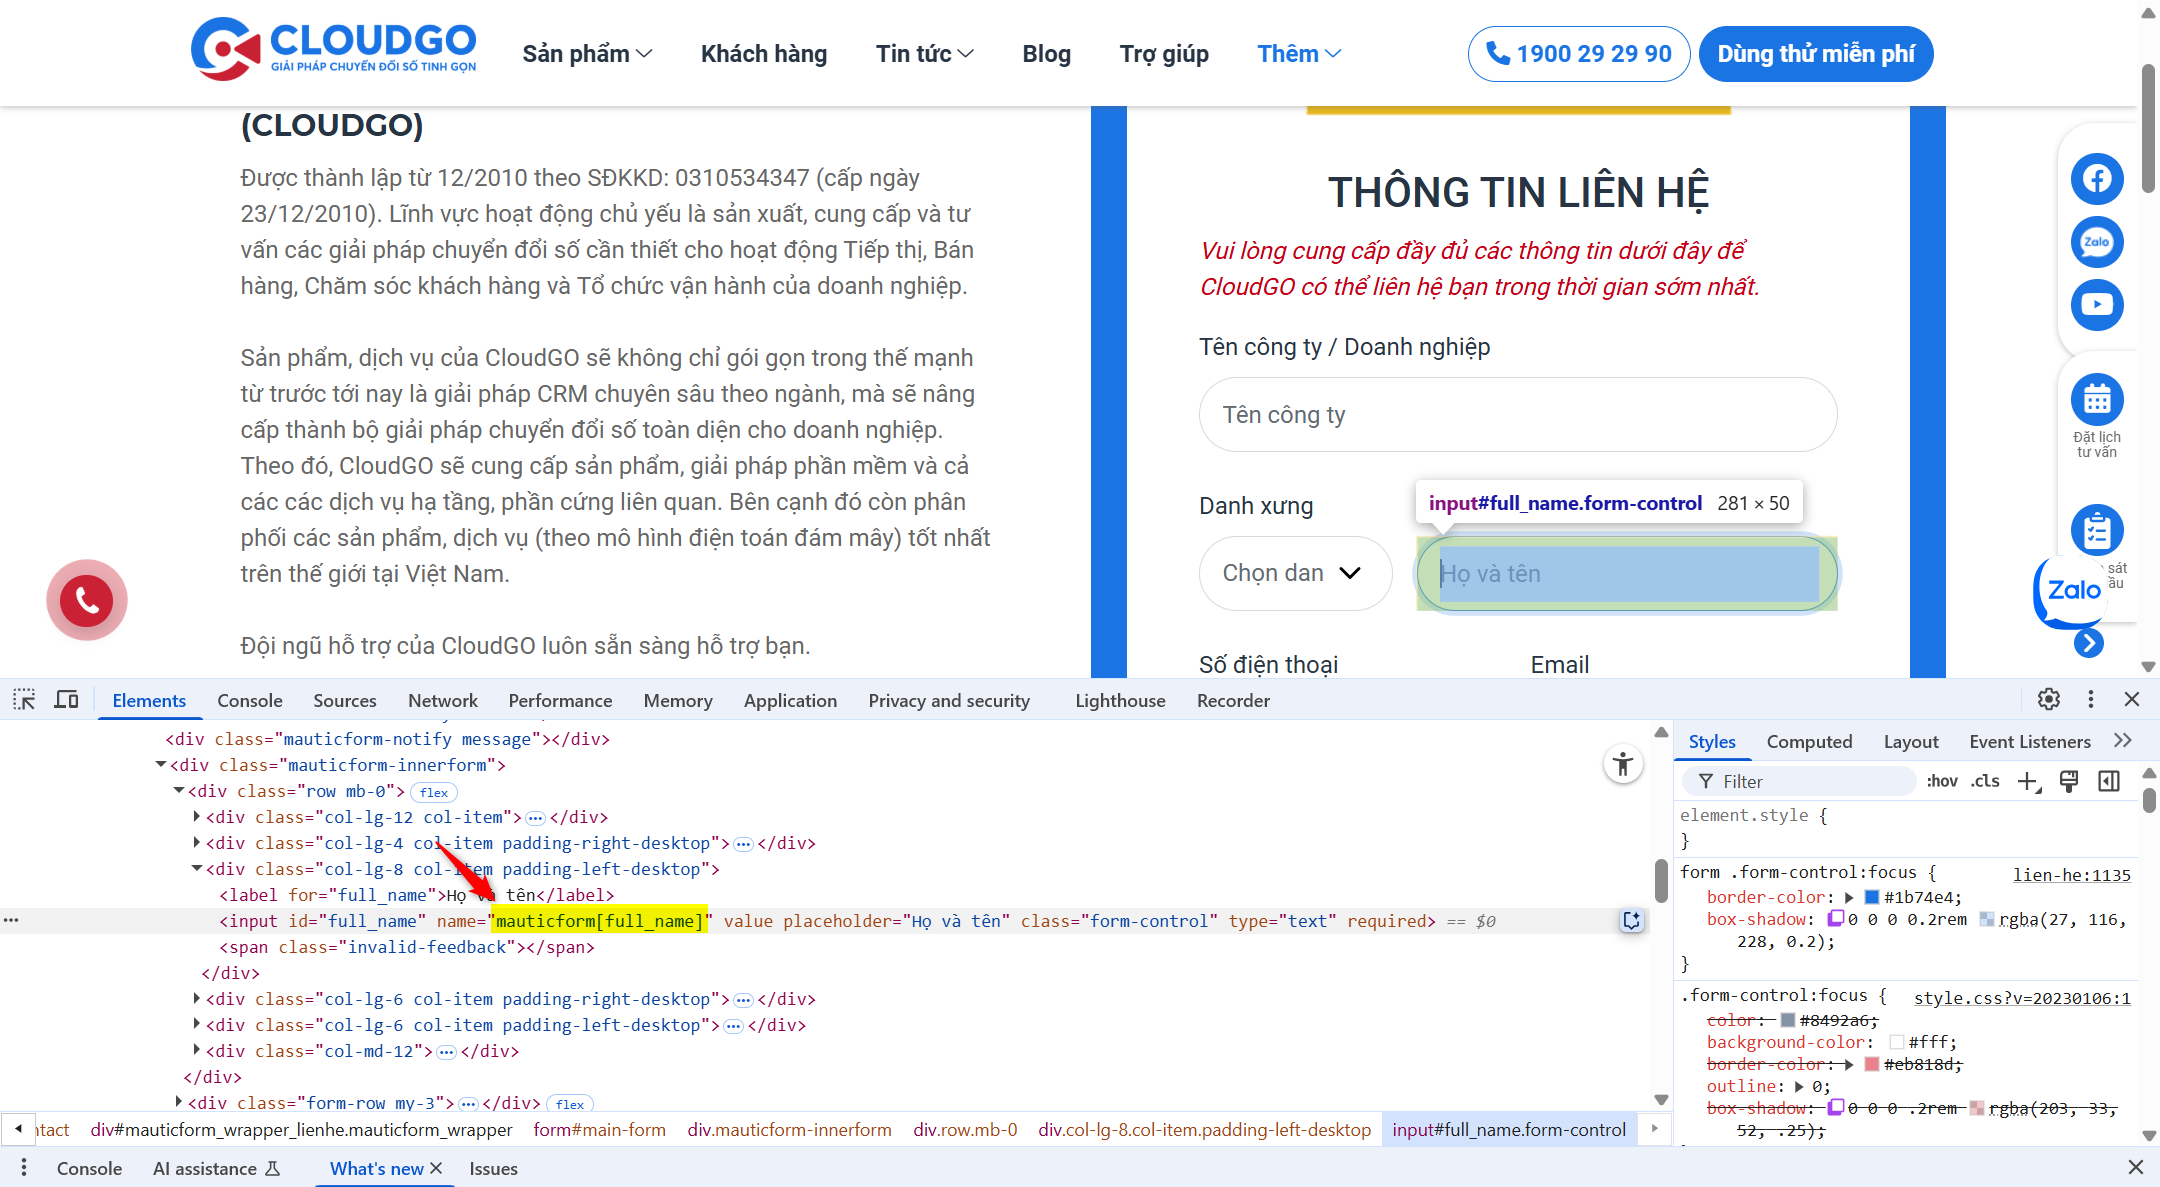This screenshot has height=1187, width=2160.
Task: Open the DevTools more-options menu
Action: coord(2091,699)
